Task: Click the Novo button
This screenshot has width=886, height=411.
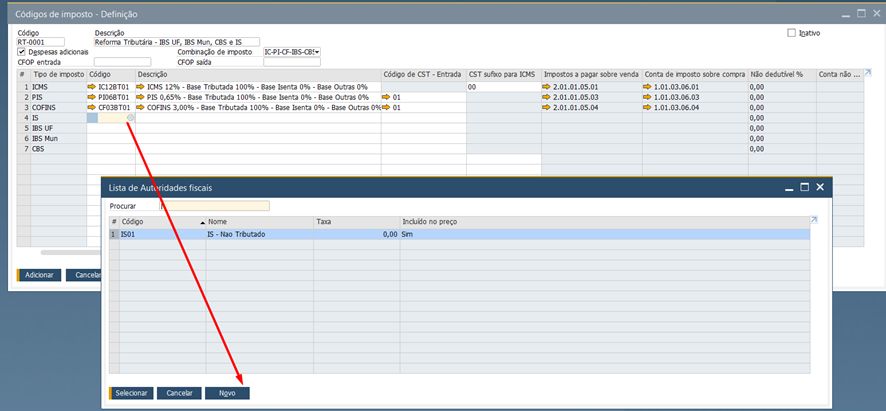Action: [x=227, y=393]
